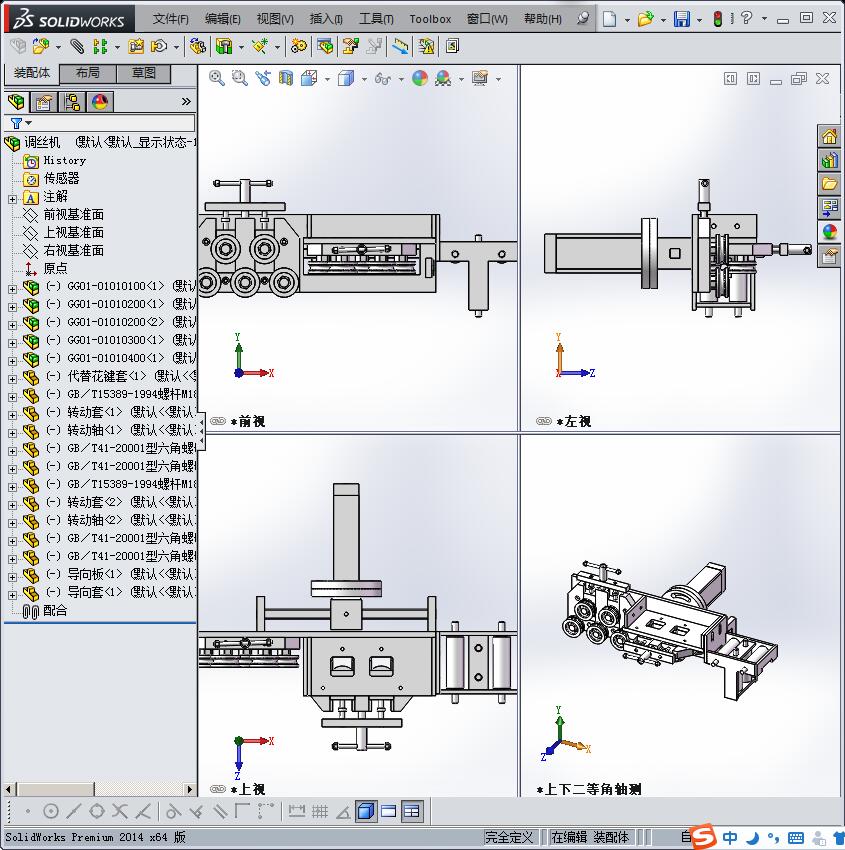Image resolution: width=845 pixels, height=850 pixels.
Task: Click Zoom to Fit magnifier
Action: tap(217, 79)
